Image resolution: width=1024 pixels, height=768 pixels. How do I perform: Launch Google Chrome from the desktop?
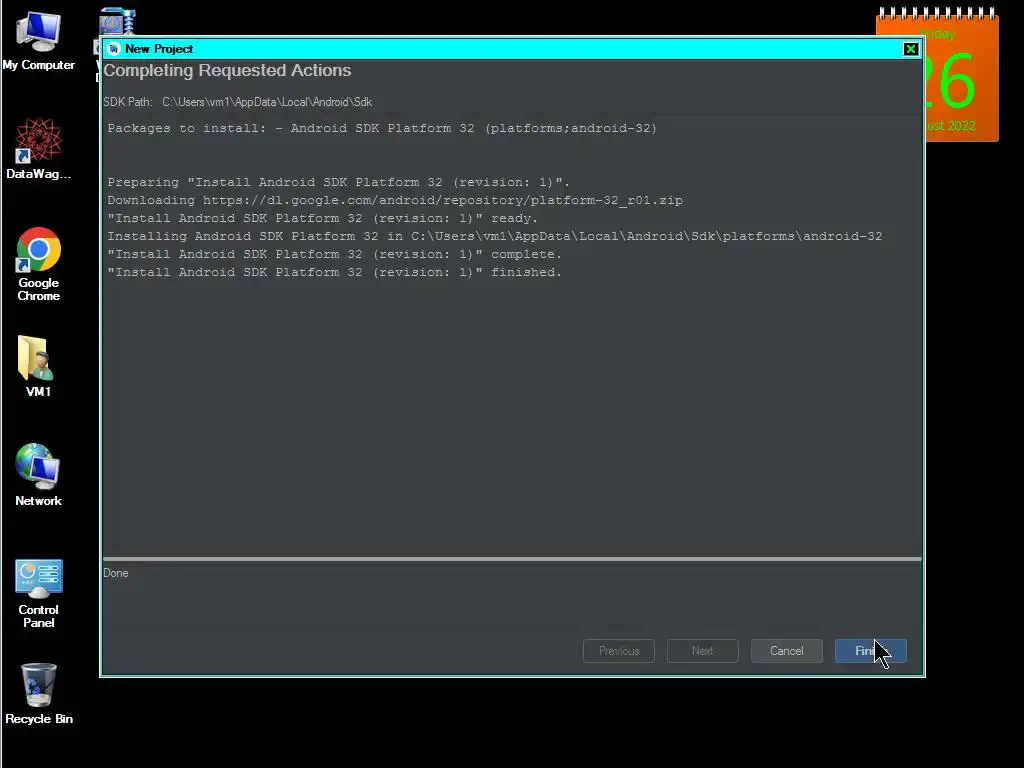coord(39,264)
